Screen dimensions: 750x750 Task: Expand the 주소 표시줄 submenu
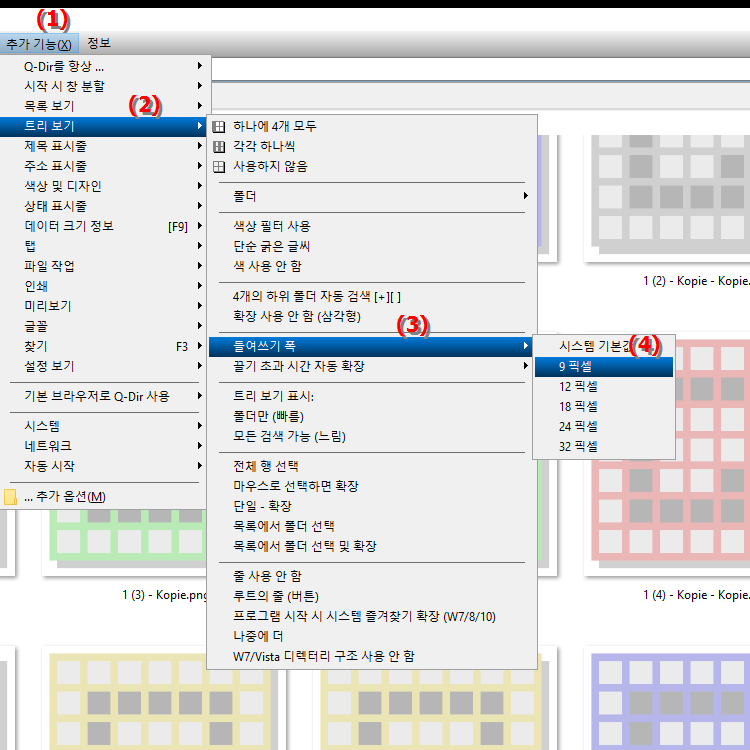(x=103, y=166)
